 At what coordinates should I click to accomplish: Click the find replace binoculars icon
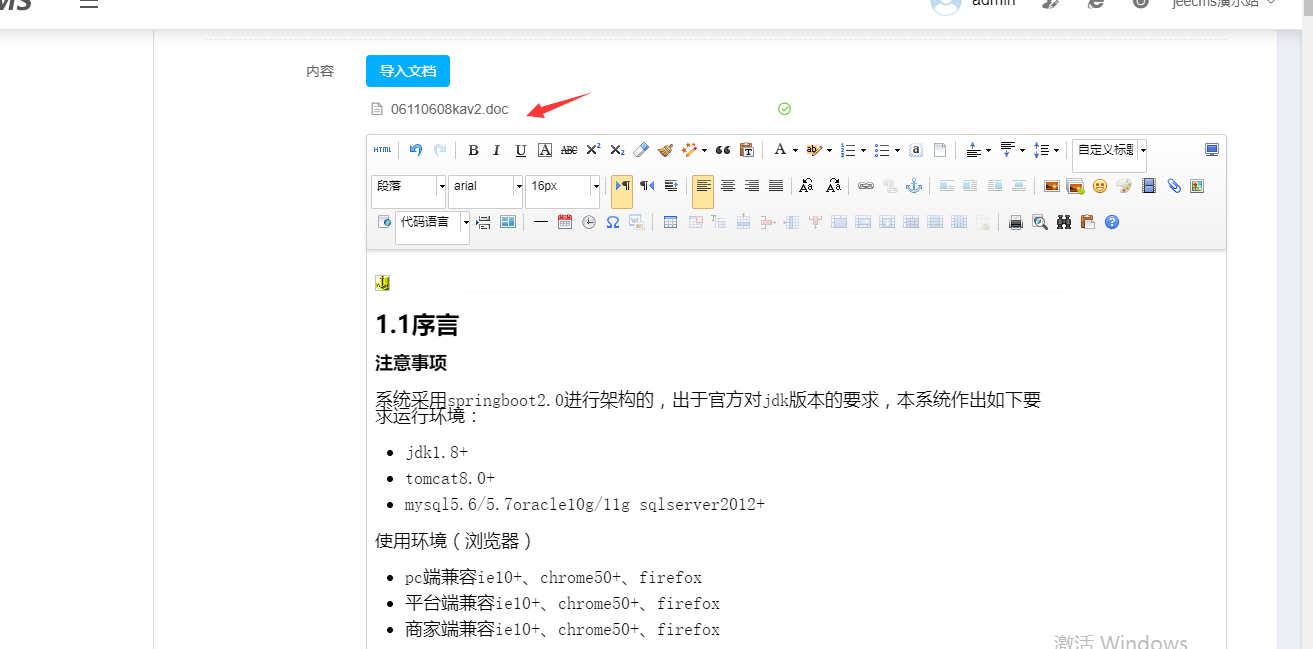[x=1064, y=222]
